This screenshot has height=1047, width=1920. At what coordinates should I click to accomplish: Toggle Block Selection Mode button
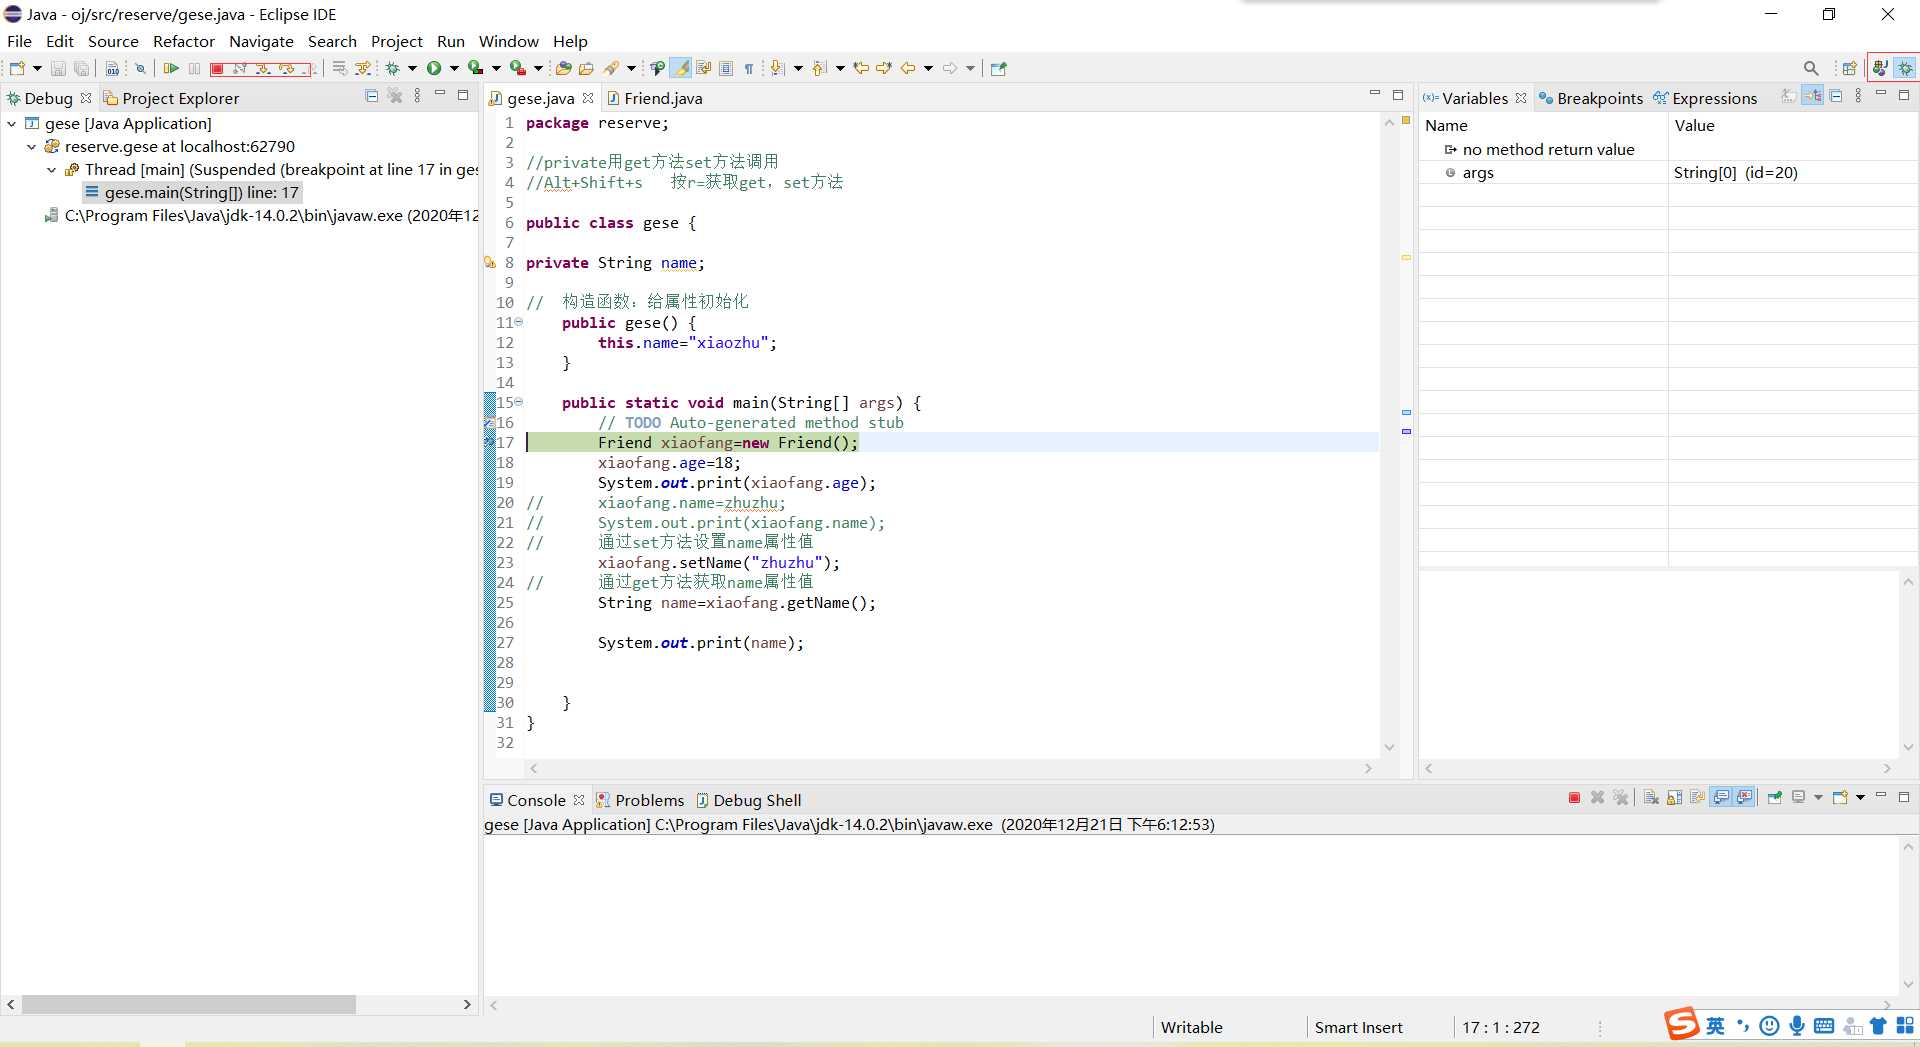(726, 68)
